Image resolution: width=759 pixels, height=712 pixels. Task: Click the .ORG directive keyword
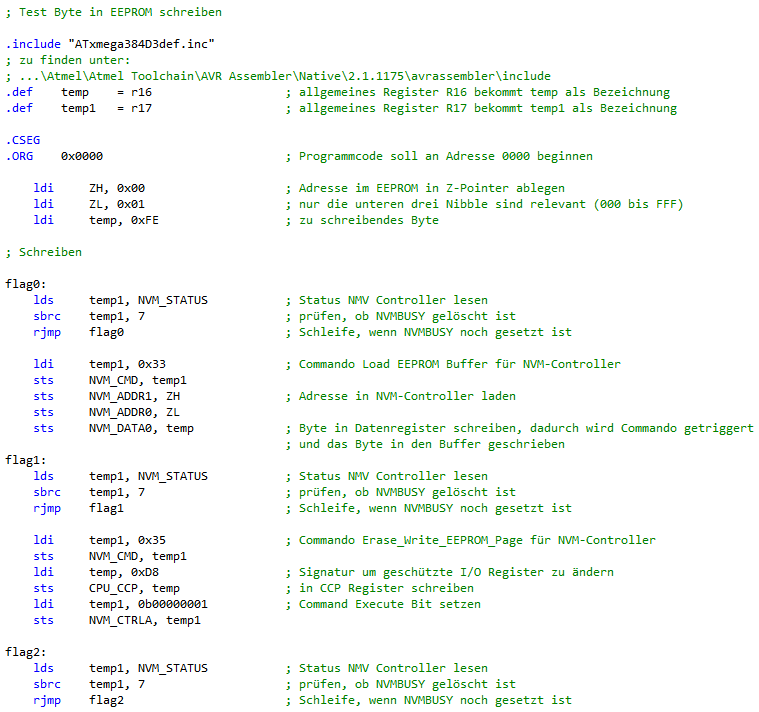click(x=20, y=156)
